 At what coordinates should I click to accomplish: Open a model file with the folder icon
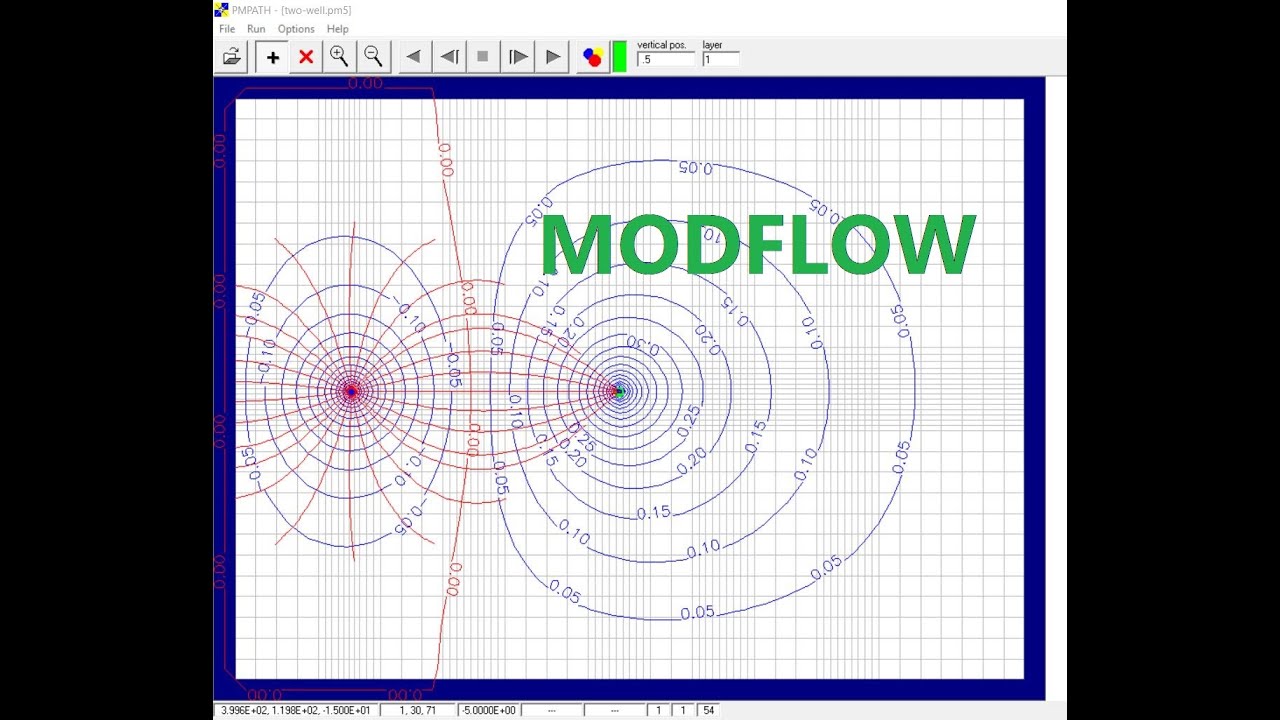tap(231, 57)
